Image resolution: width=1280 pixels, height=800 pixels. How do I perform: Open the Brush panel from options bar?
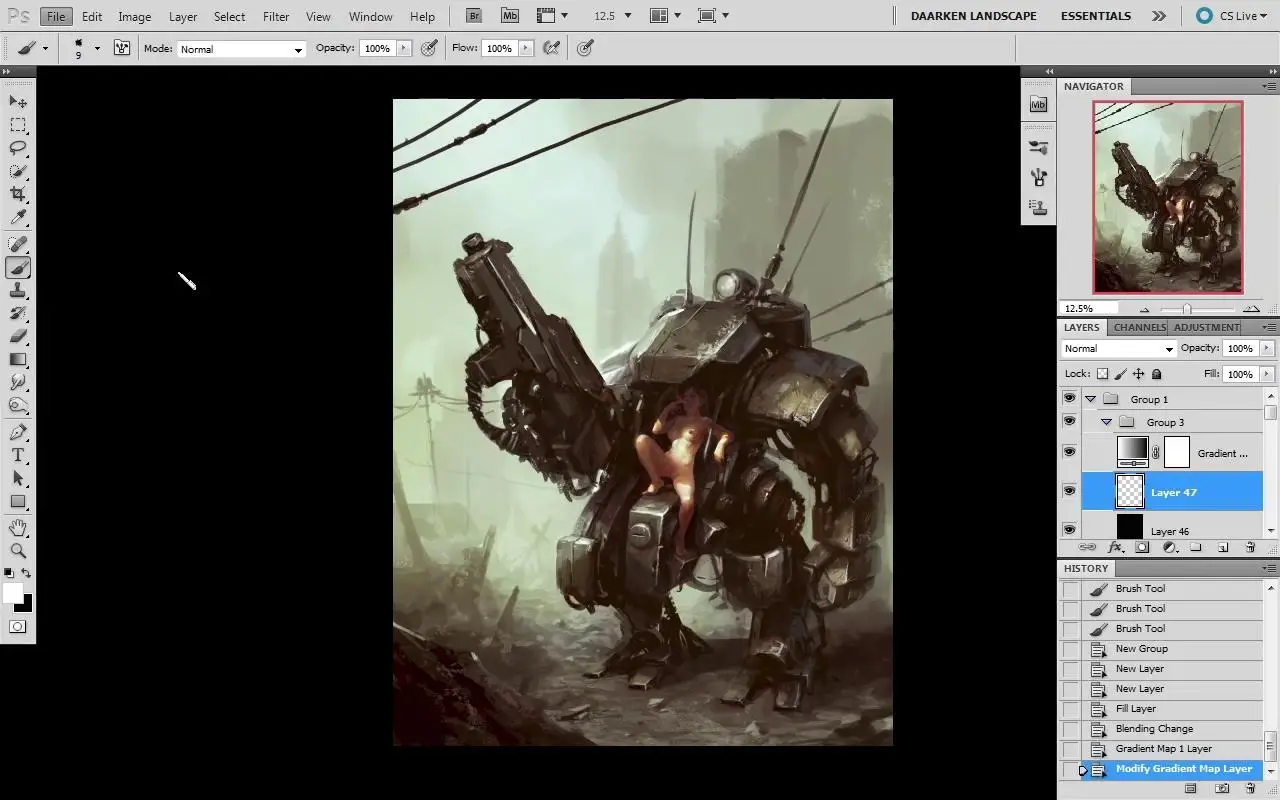pyautogui.click(x=122, y=48)
